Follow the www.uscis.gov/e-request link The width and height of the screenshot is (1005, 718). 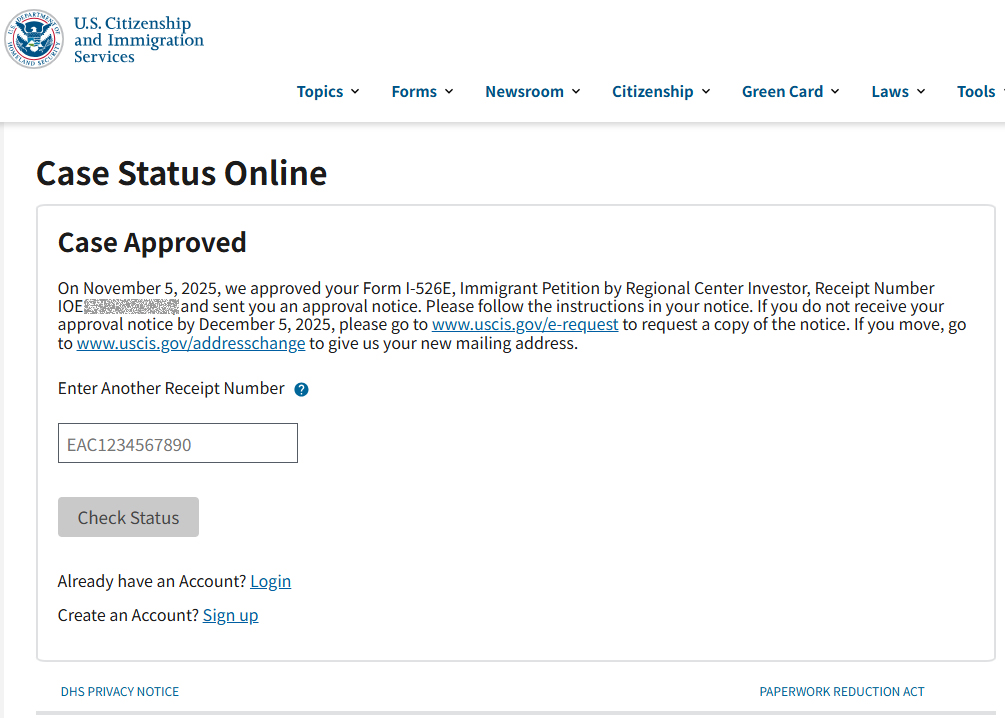coord(525,324)
